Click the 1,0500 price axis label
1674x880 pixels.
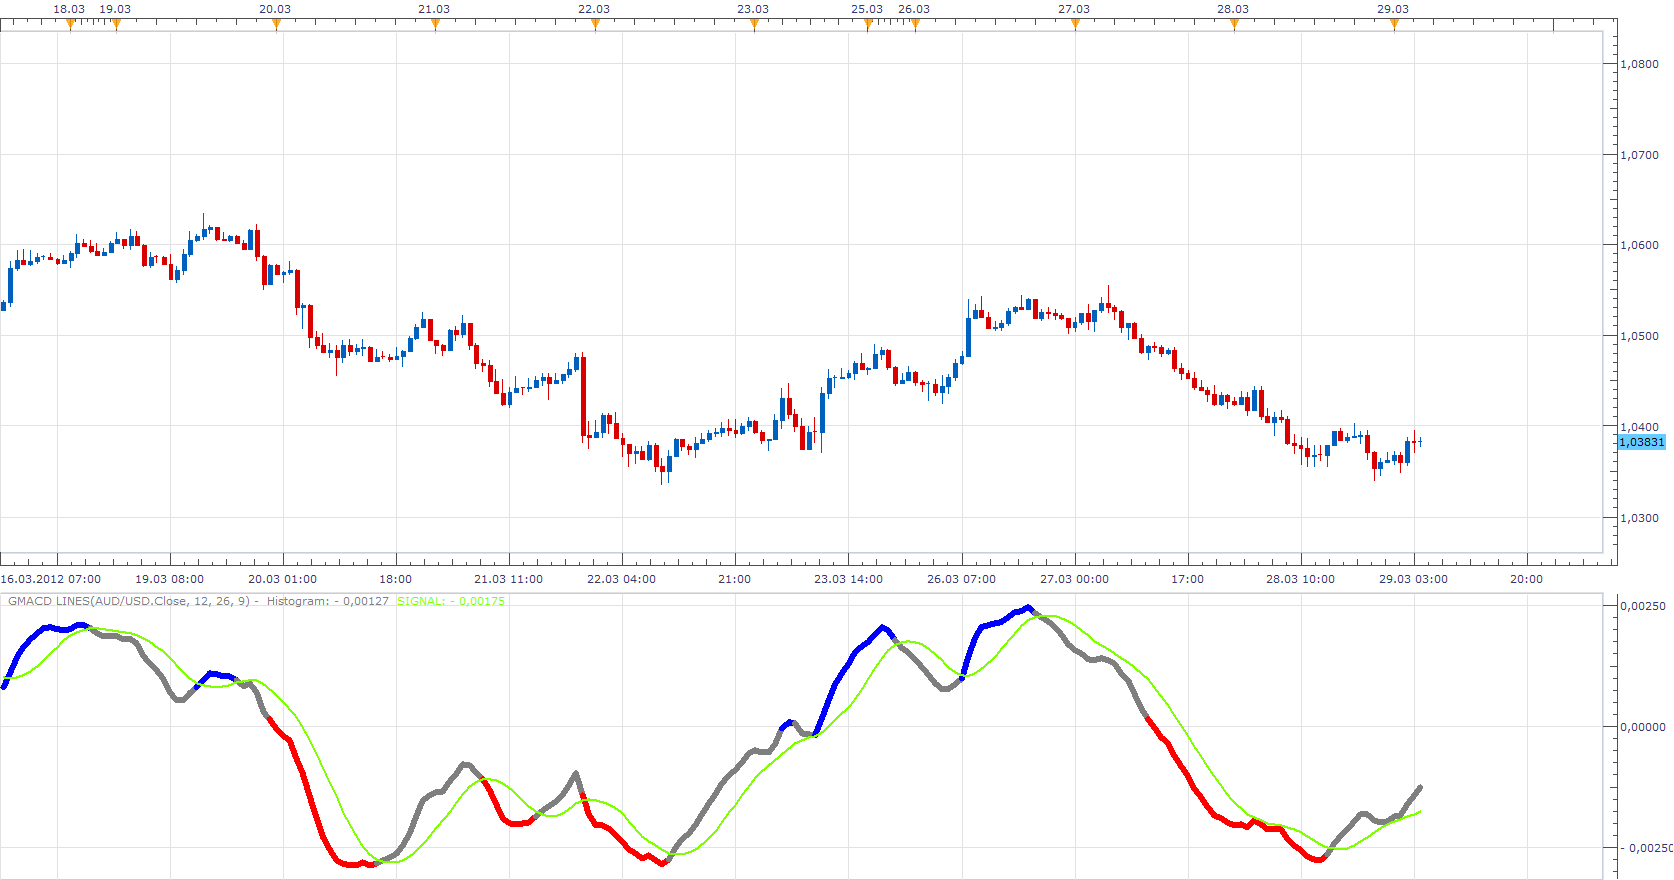tap(1639, 336)
